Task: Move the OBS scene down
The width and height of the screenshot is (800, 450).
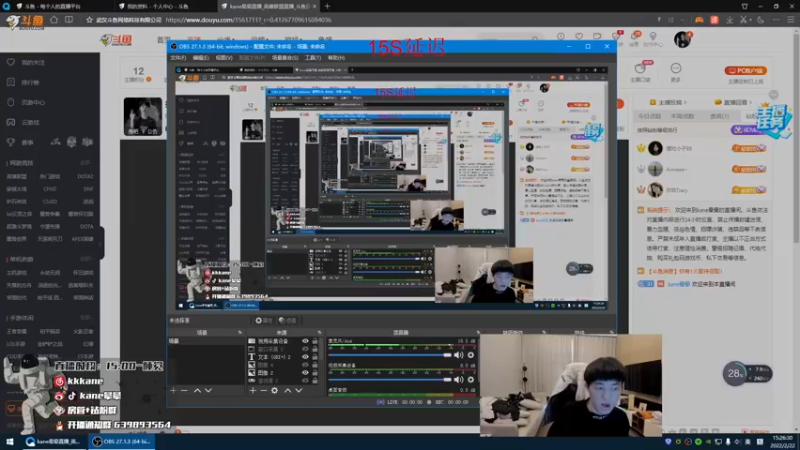Action: click(208, 390)
